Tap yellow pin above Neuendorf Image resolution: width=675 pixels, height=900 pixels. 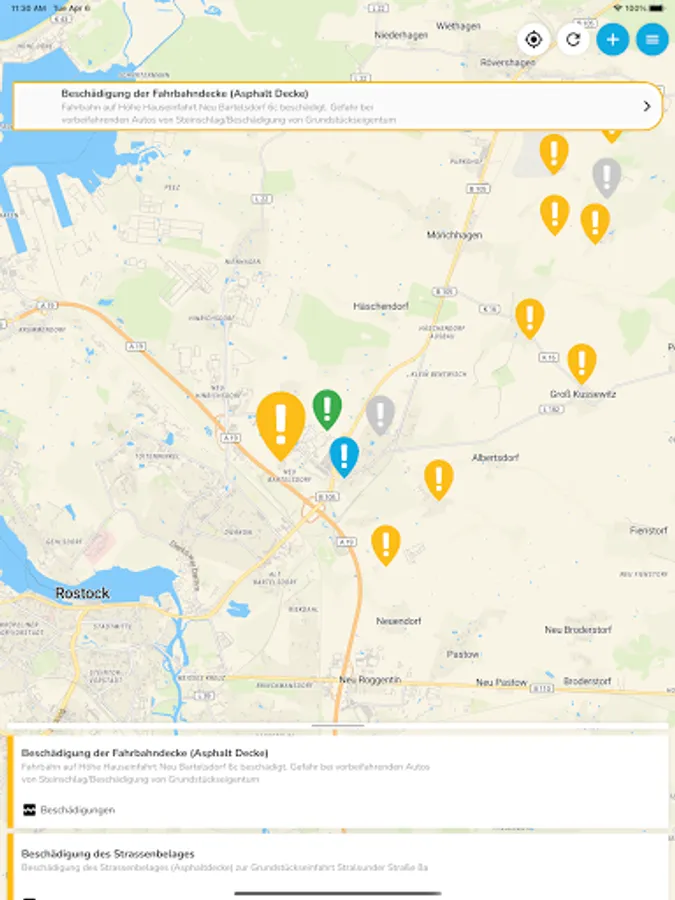click(x=386, y=545)
